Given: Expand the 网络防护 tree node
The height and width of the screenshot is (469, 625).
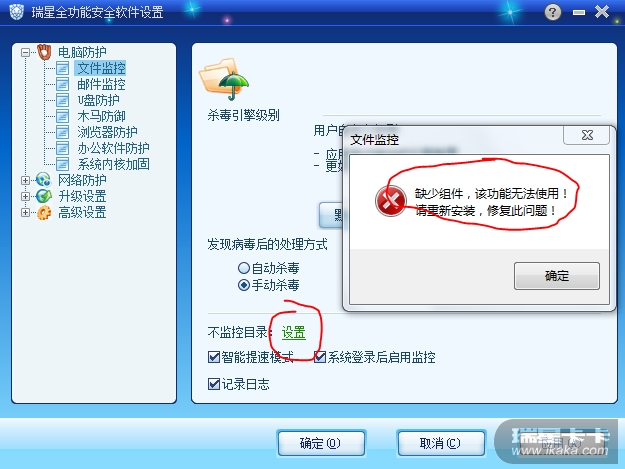Looking at the screenshot, I should (26, 181).
